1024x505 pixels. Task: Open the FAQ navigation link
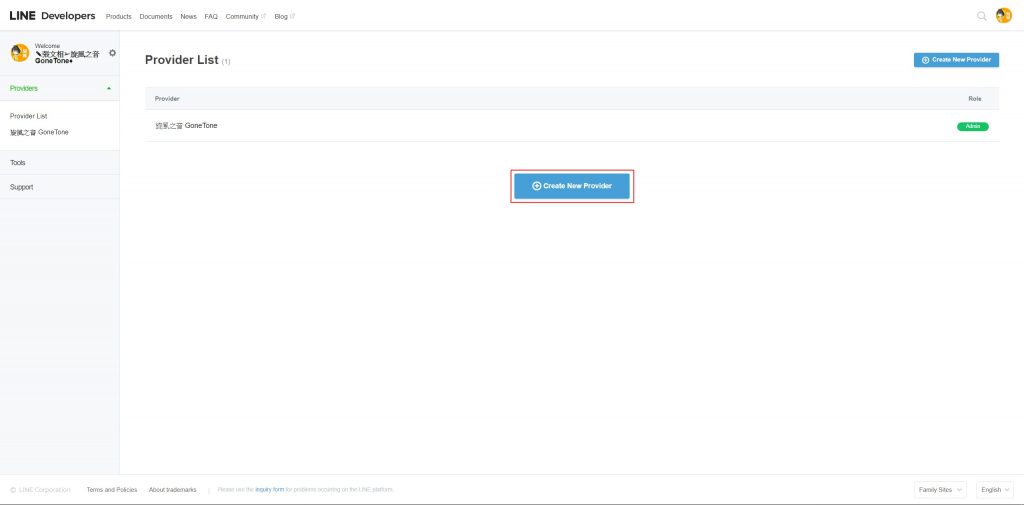pos(211,17)
